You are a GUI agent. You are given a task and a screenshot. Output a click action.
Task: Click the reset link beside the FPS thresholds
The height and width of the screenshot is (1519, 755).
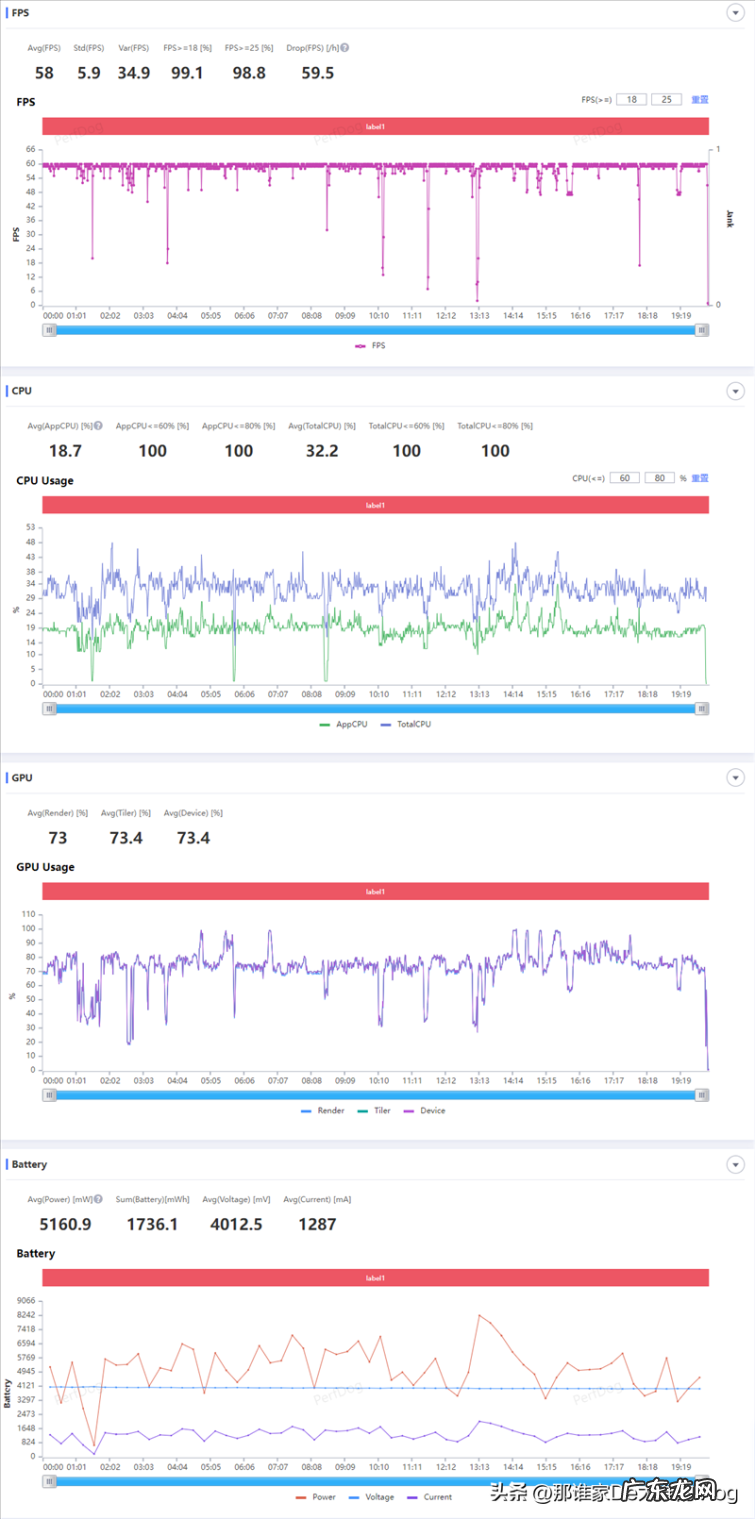point(699,99)
